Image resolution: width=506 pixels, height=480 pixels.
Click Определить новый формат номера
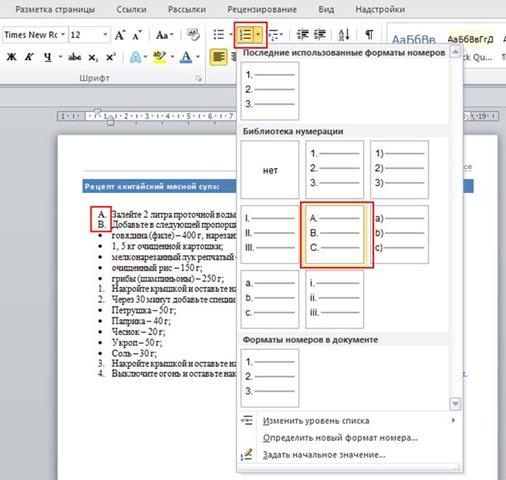coord(348,438)
